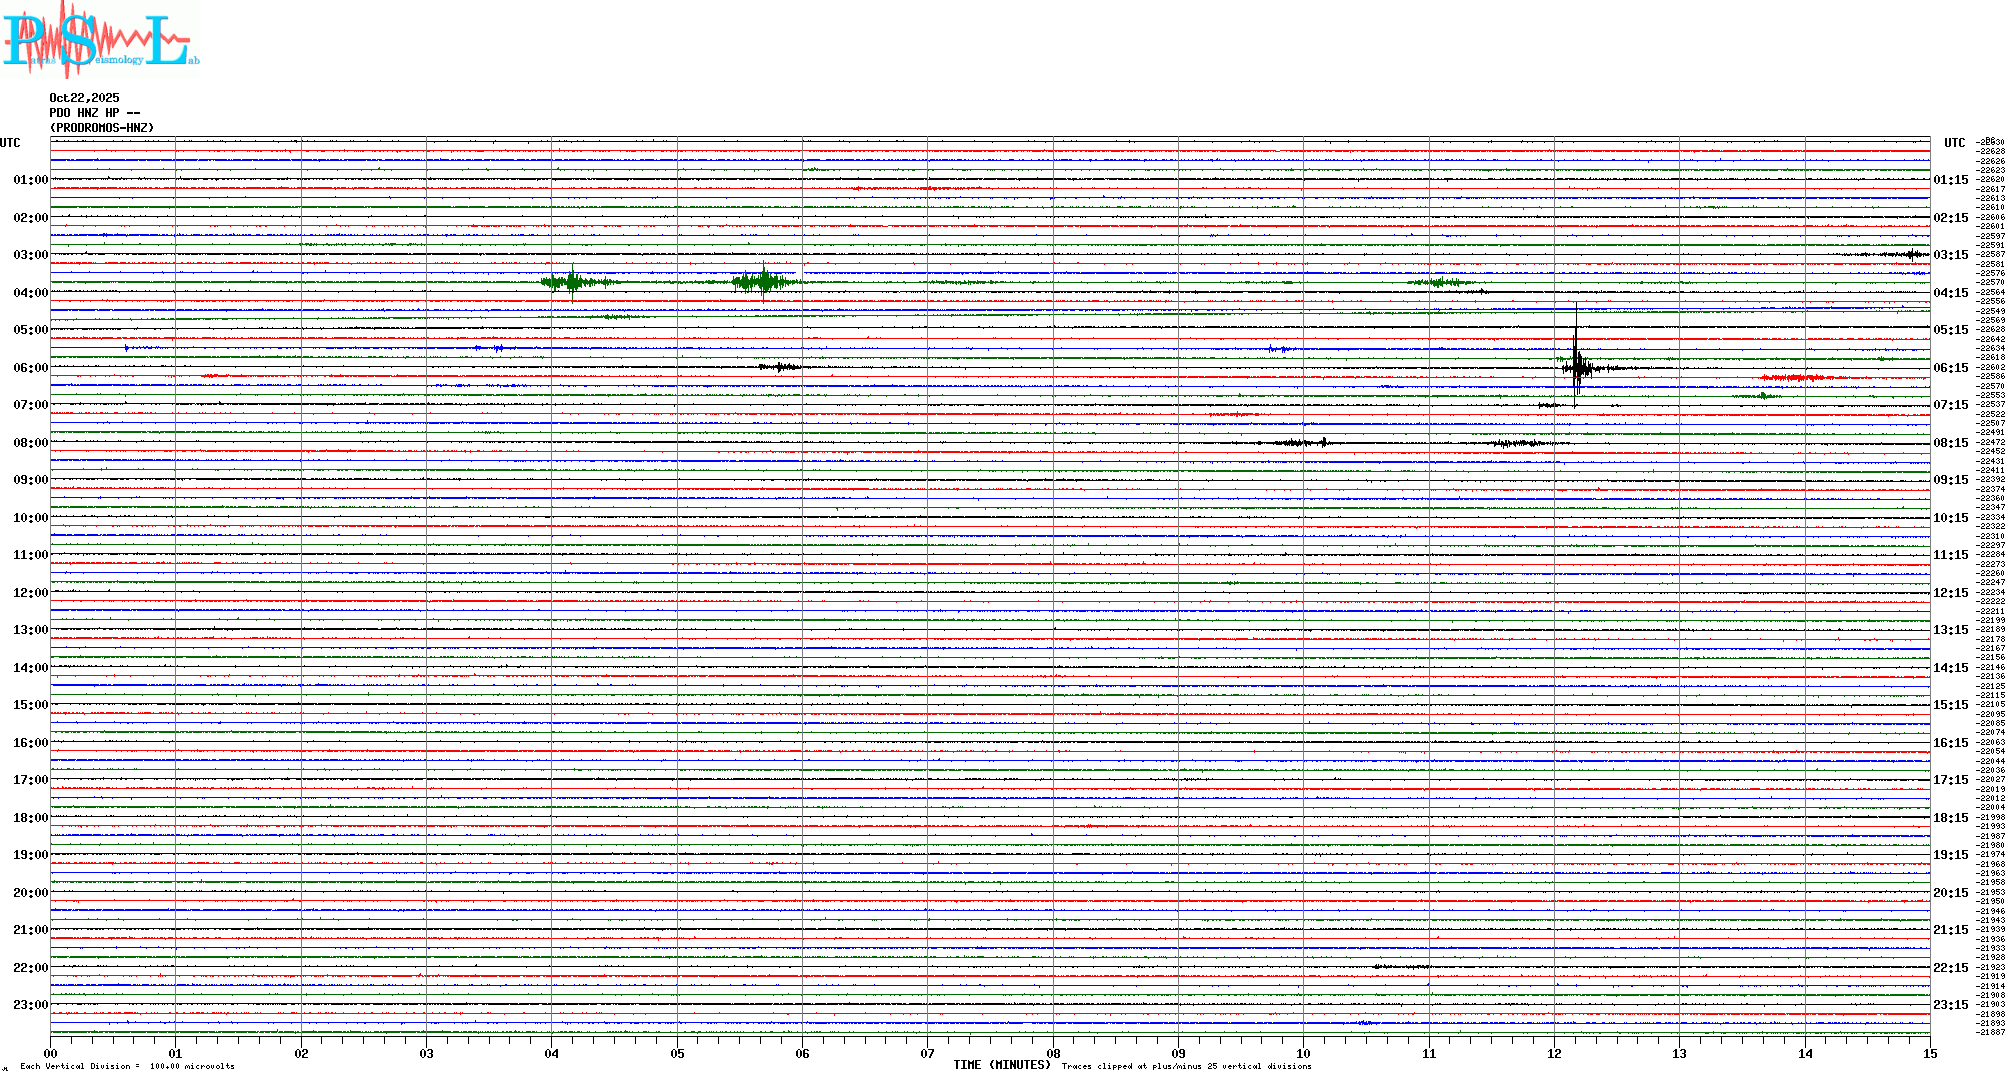
Task: Click the first green burst near 04:00
Action: click(x=572, y=282)
